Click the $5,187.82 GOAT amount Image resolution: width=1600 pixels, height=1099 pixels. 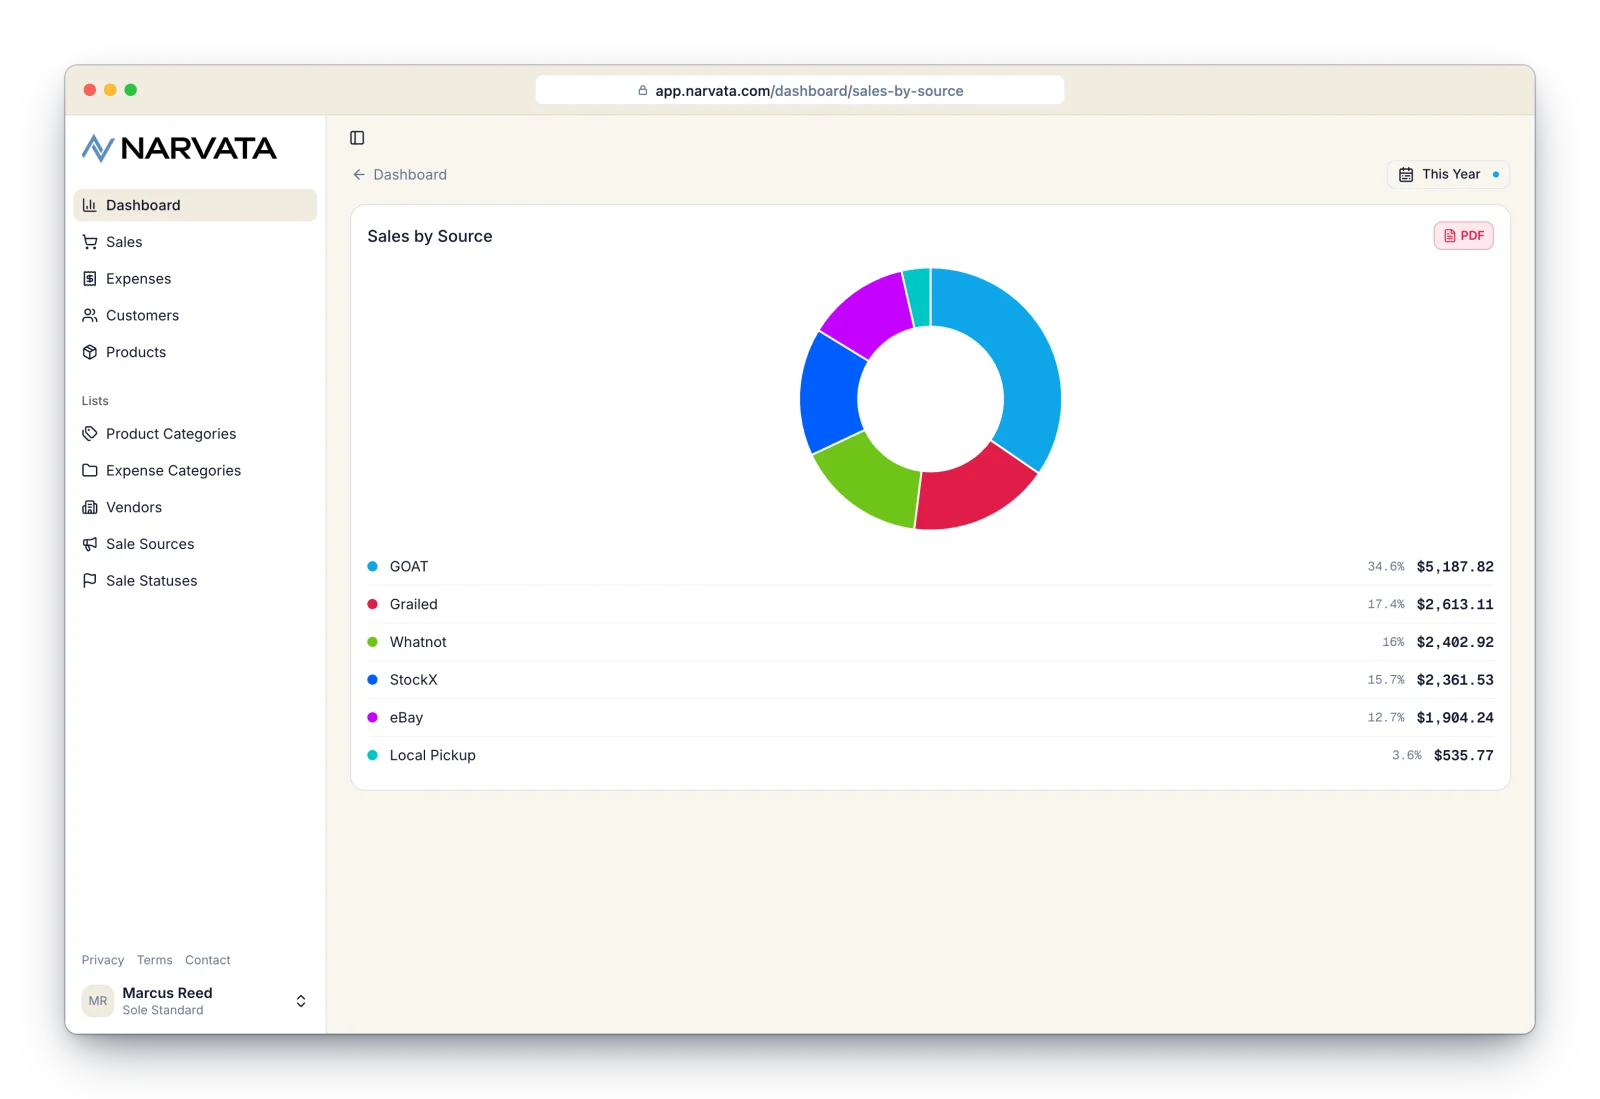point(1455,567)
